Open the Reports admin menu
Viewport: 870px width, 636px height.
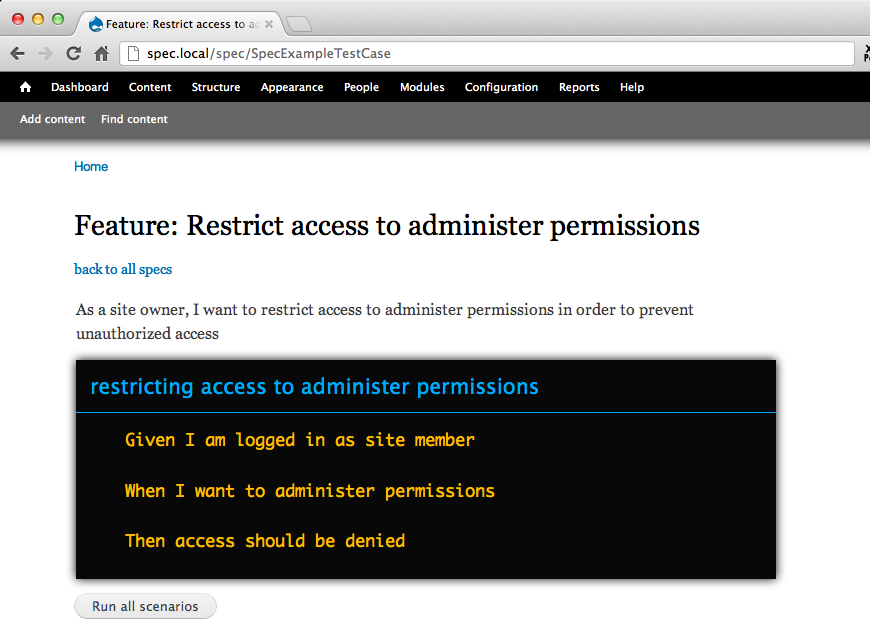pyautogui.click(x=579, y=88)
